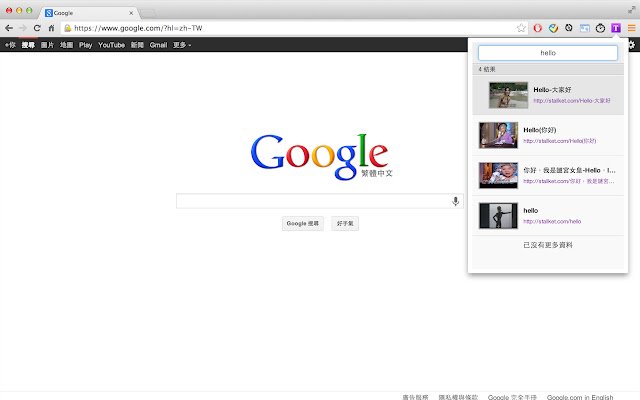
Task: Click the 已沒有更多資料 message
Action: click(548, 245)
